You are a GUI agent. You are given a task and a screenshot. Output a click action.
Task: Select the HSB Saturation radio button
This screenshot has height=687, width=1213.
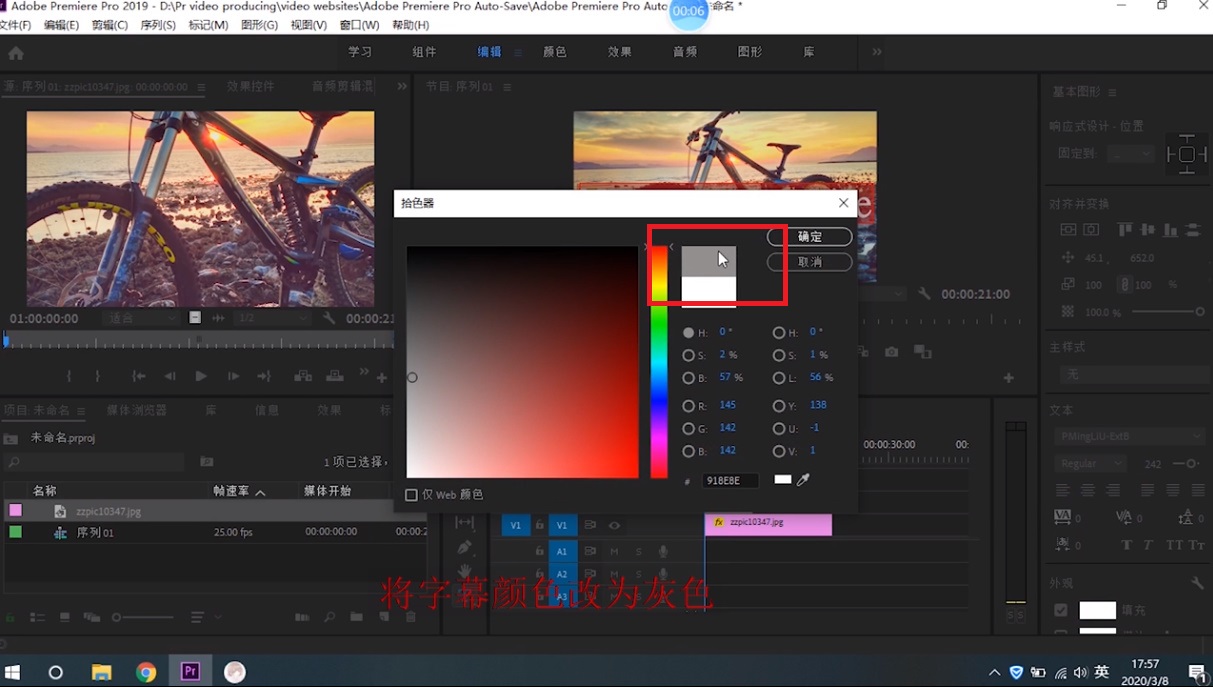point(688,355)
